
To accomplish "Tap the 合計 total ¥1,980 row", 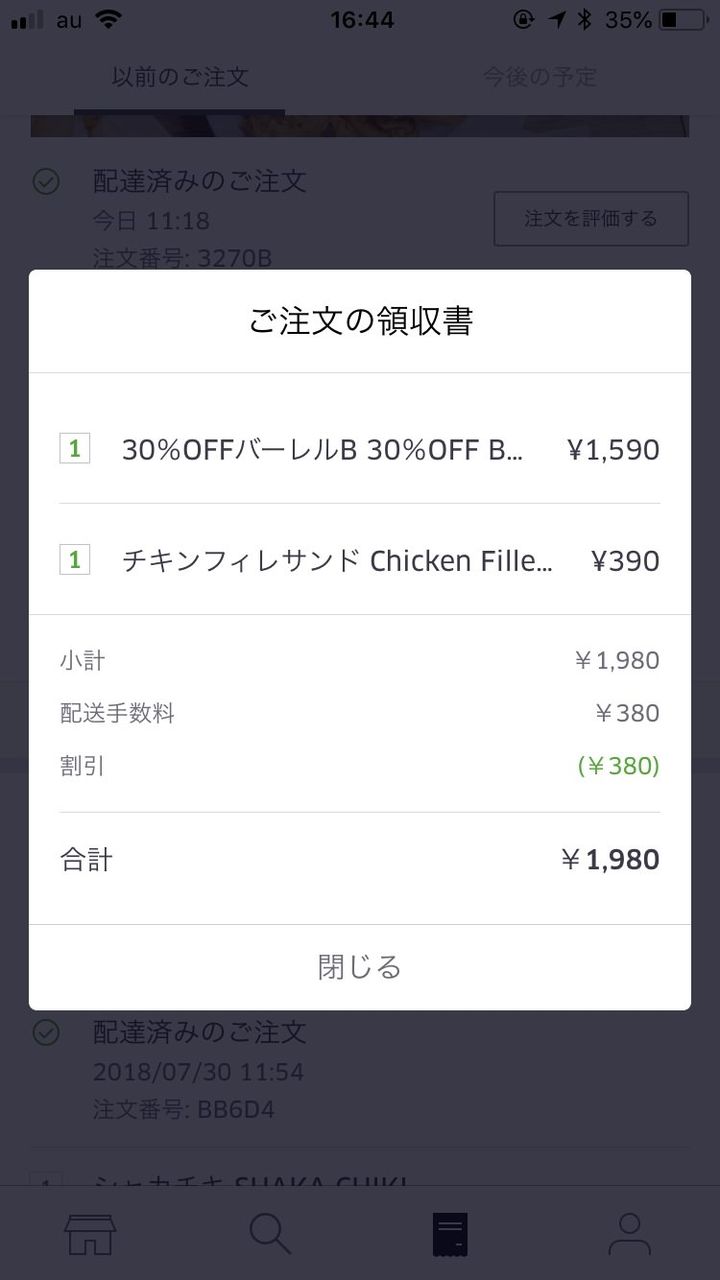I will coord(360,860).
